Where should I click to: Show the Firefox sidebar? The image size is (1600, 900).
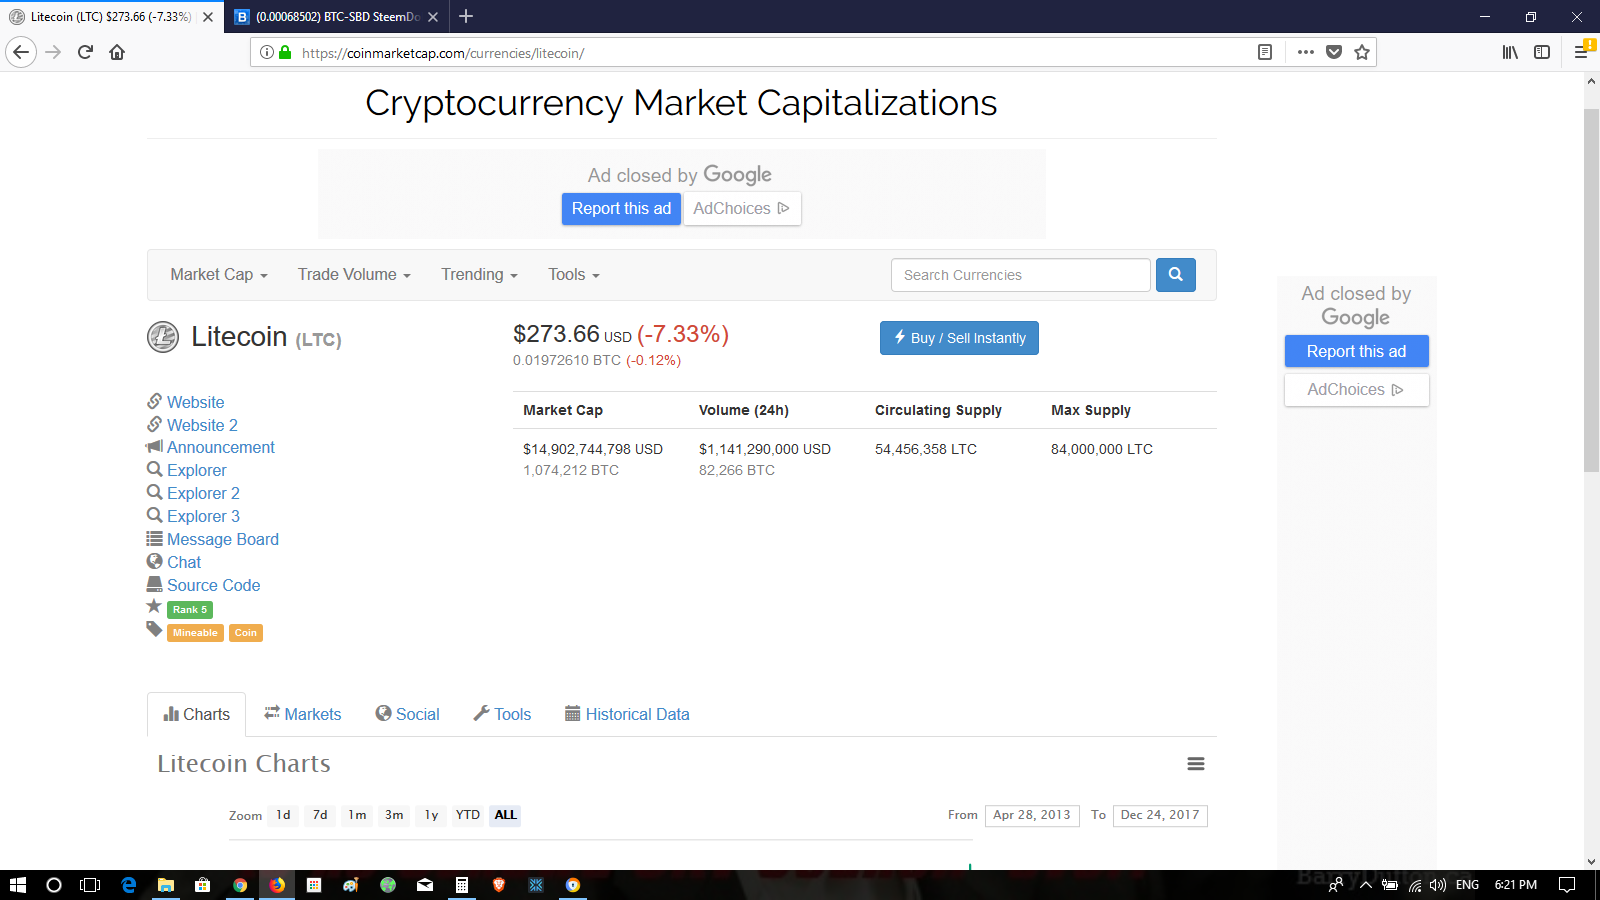1542,52
